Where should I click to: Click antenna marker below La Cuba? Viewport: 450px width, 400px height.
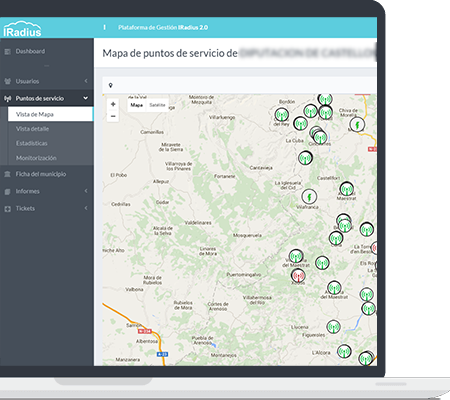pos(305,158)
